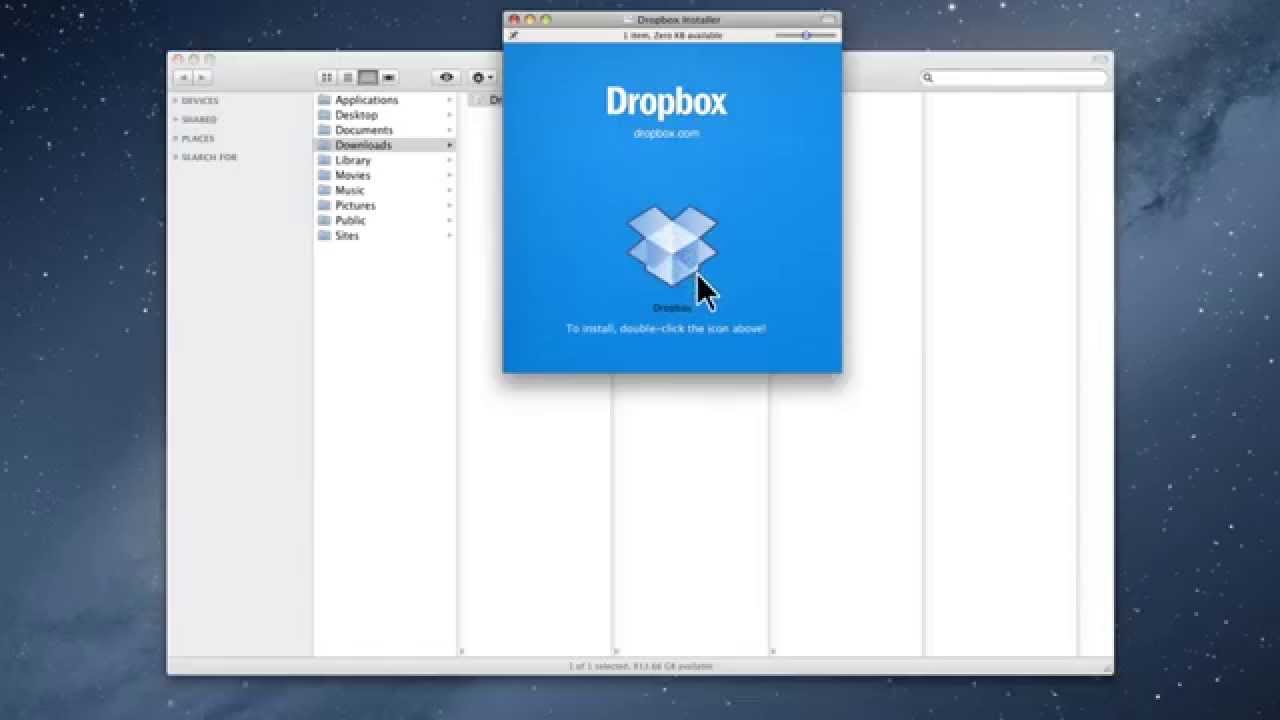
Task: Open the gear Action menu in Finder
Action: pyautogui.click(x=482, y=77)
